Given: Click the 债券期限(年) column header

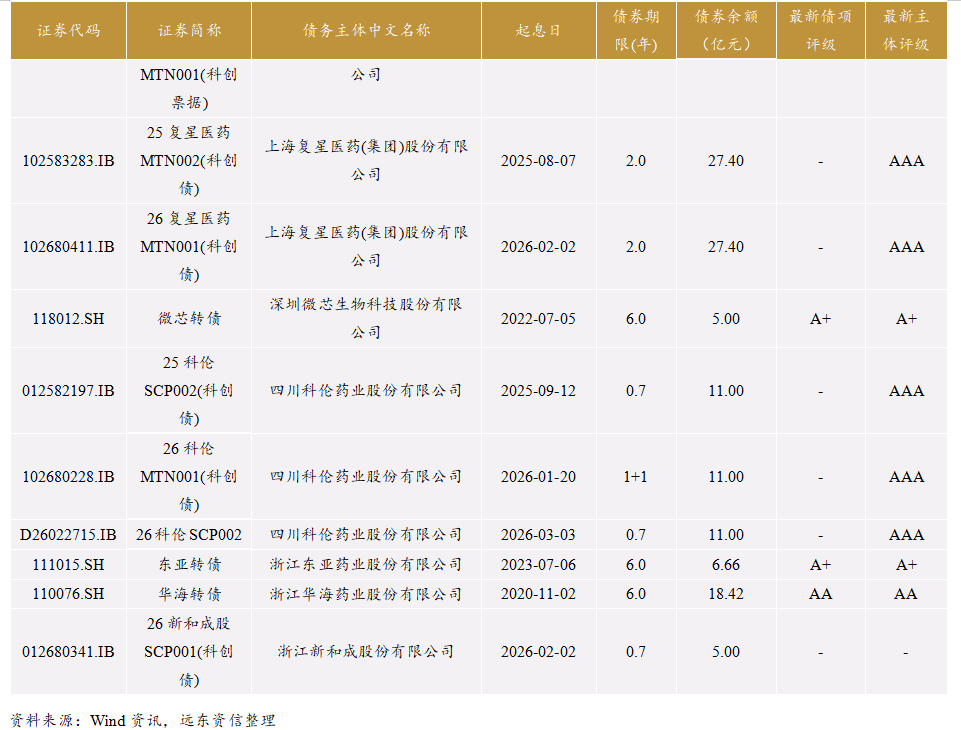Looking at the screenshot, I should 636,31.
